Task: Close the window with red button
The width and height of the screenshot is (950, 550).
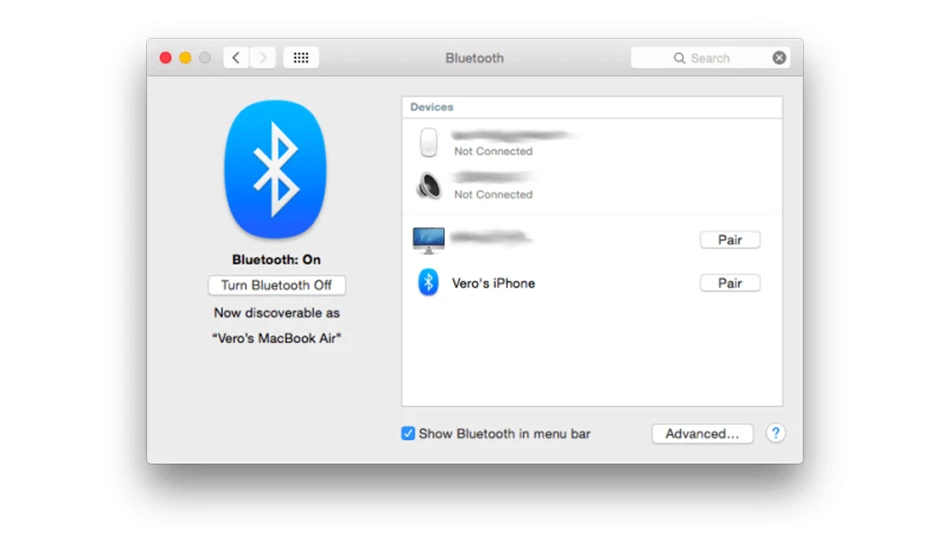Action: (x=165, y=58)
